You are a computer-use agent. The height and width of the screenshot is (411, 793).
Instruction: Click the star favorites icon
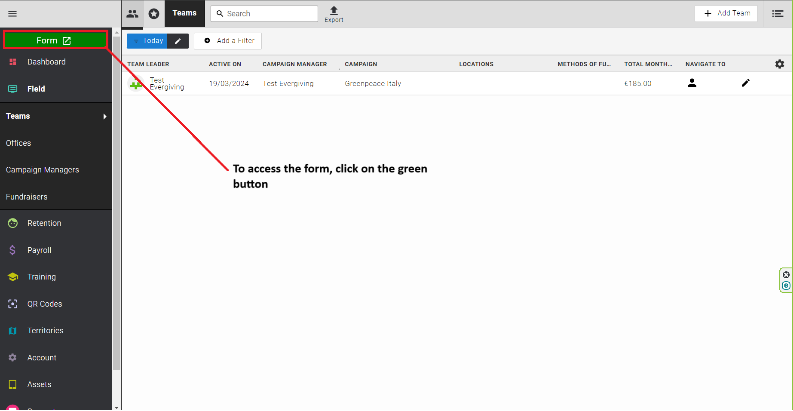(153, 14)
